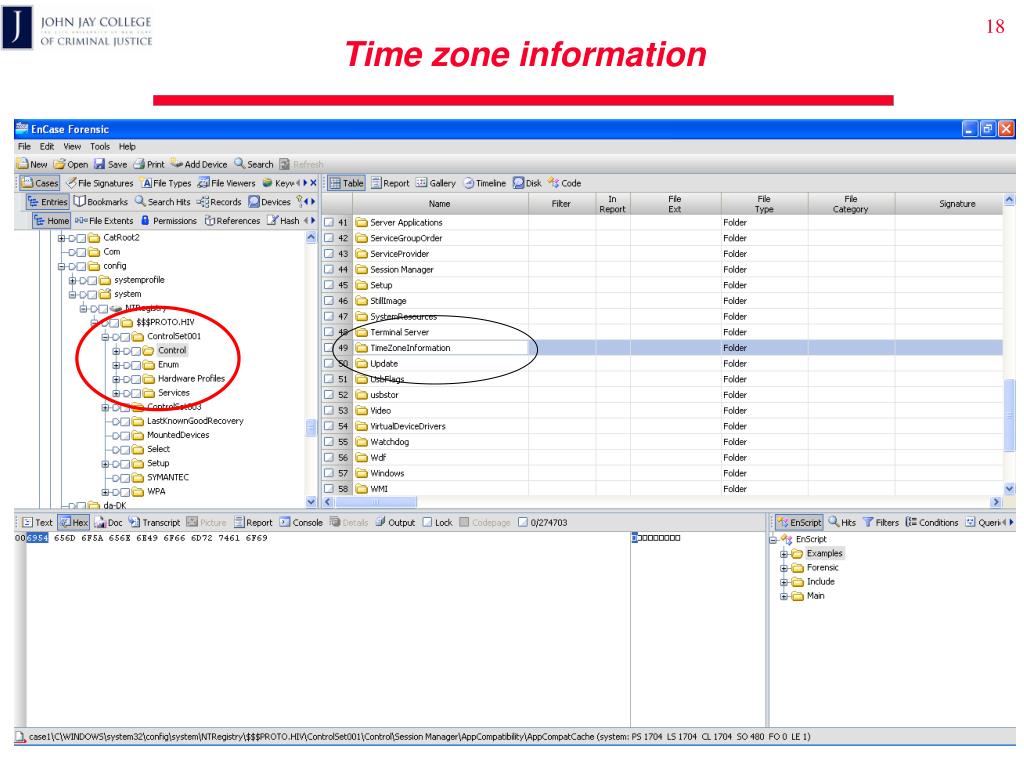Image resolution: width=1024 pixels, height=768 pixels.
Task: Open the File Extents view
Action: click(104, 221)
